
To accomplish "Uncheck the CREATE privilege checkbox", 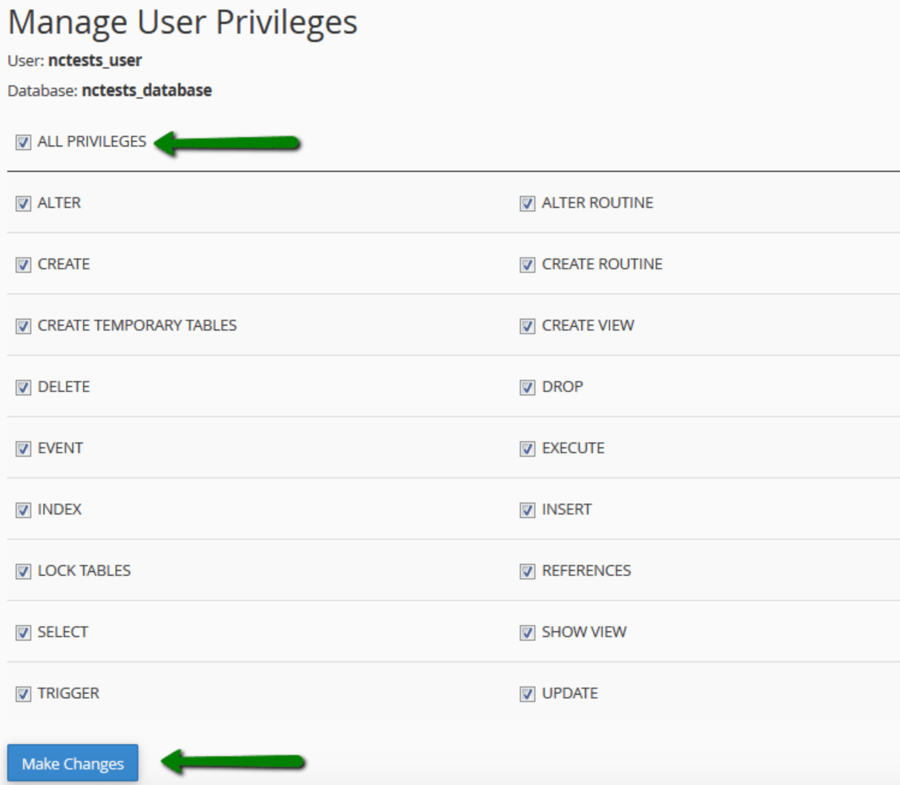I will coord(23,265).
